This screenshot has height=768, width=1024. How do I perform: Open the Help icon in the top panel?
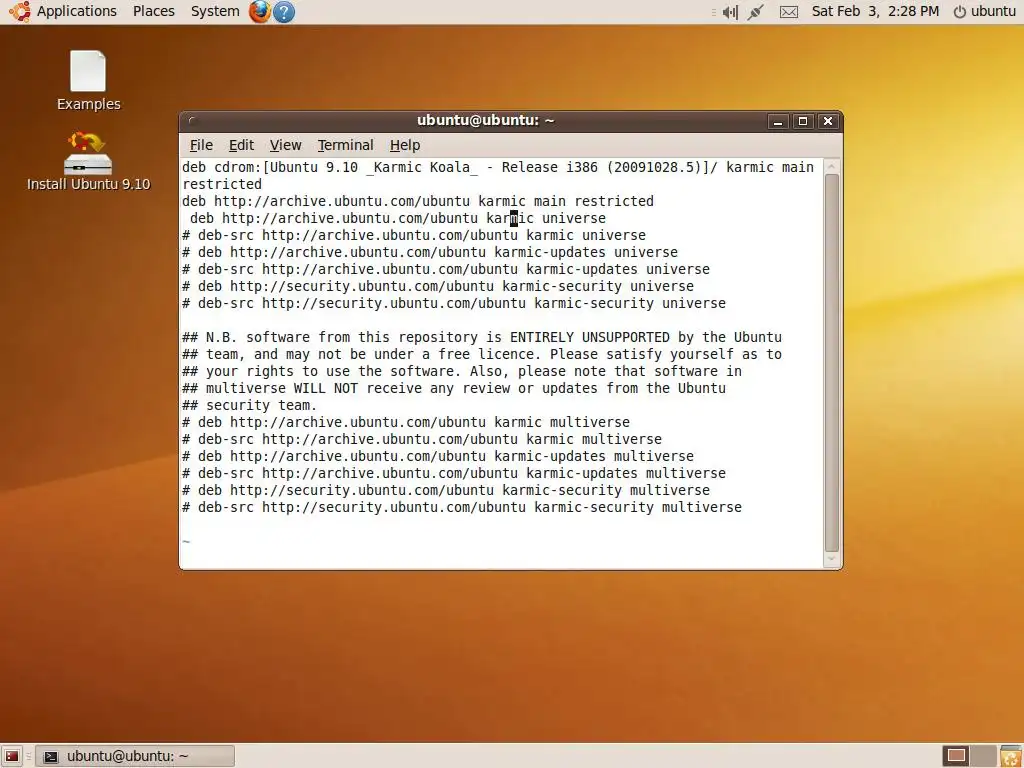284,11
